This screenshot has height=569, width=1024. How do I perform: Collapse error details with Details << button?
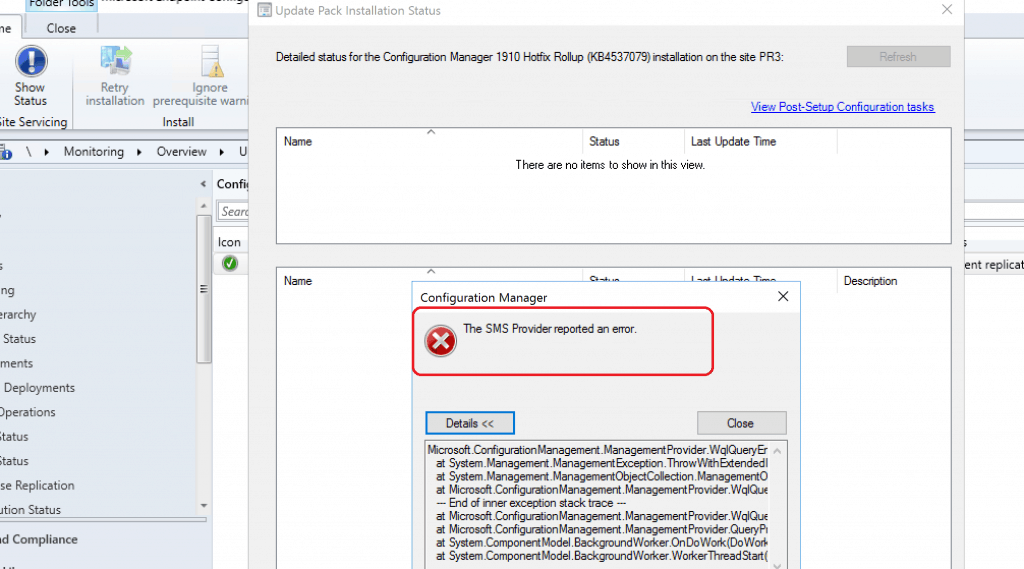(469, 423)
